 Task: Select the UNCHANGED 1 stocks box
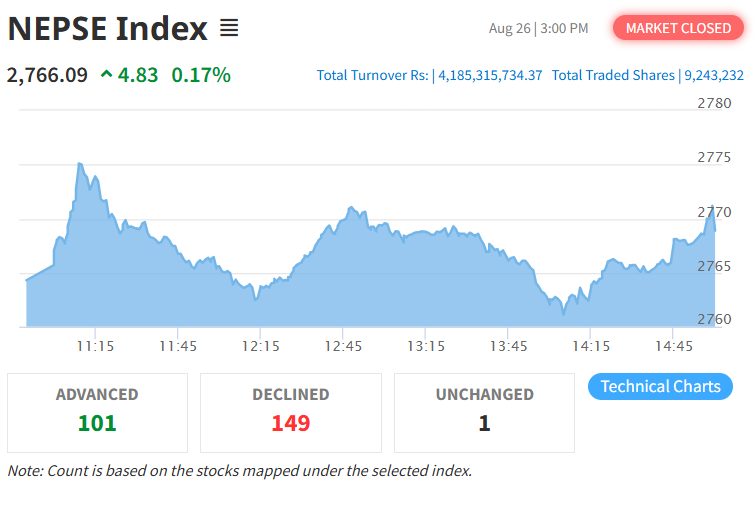[x=484, y=412]
